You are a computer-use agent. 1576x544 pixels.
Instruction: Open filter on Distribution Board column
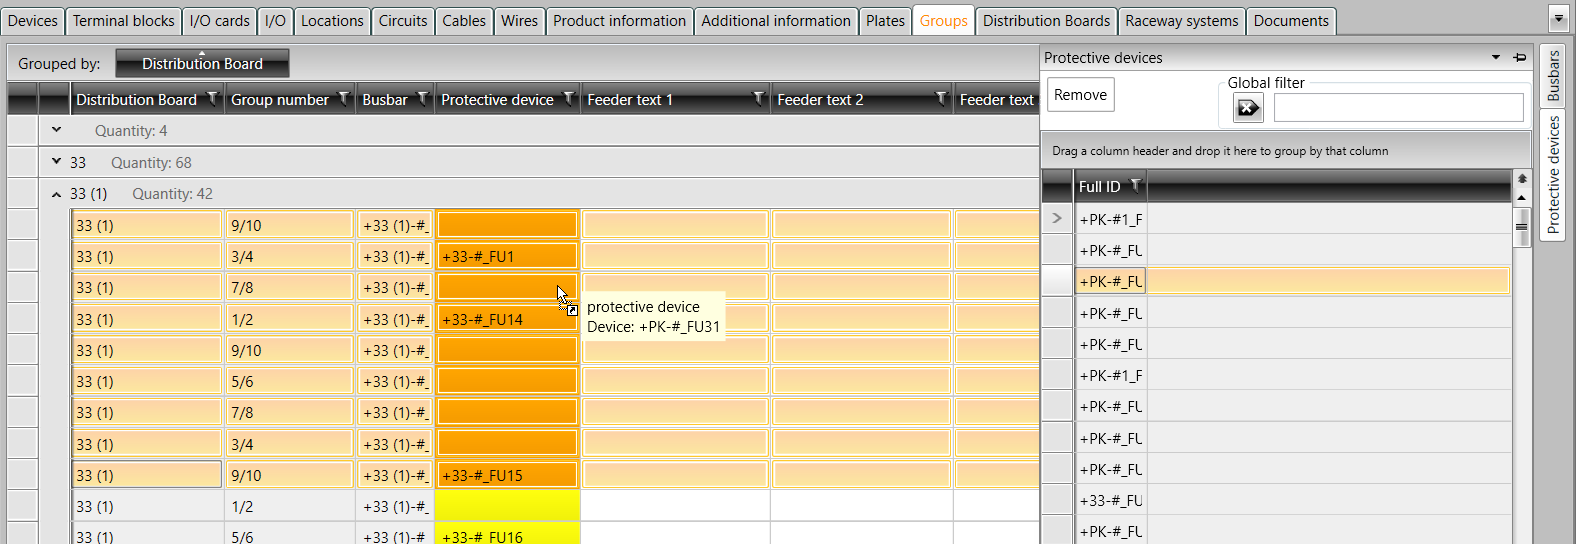(212, 98)
